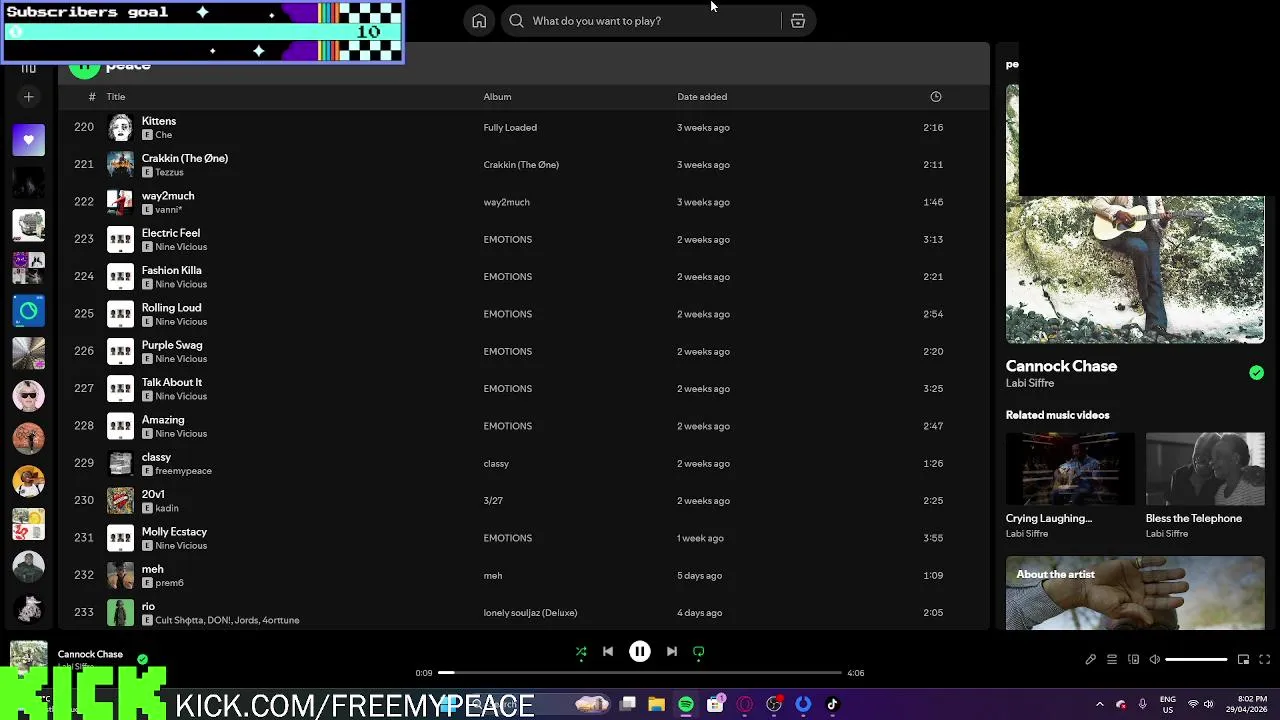Sort by the # track number header
The height and width of the screenshot is (720, 1280).
click(x=92, y=97)
